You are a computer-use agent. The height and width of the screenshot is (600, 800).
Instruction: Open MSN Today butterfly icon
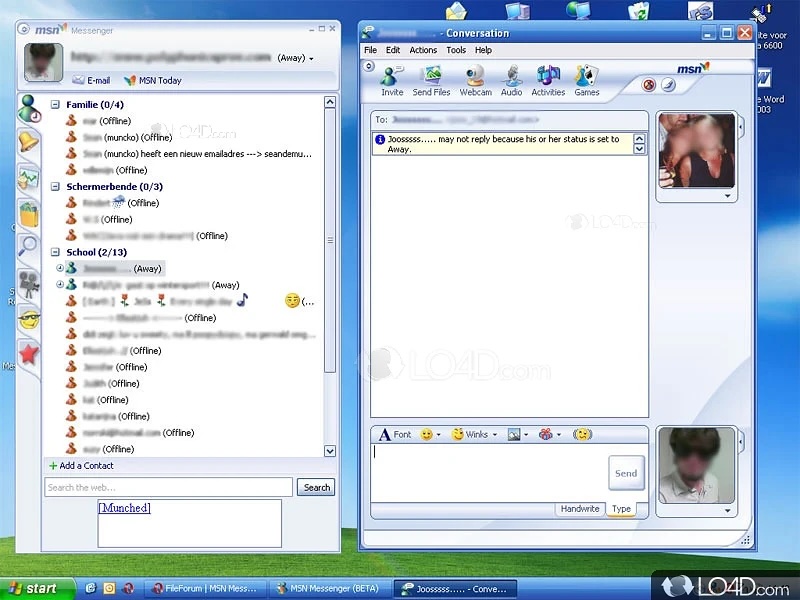pyautogui.click(x=130, y=80)
